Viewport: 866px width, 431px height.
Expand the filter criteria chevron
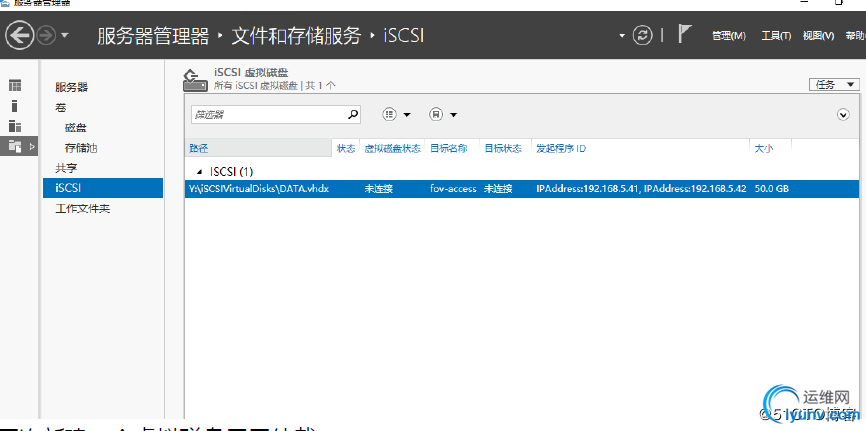click(843, 115)
